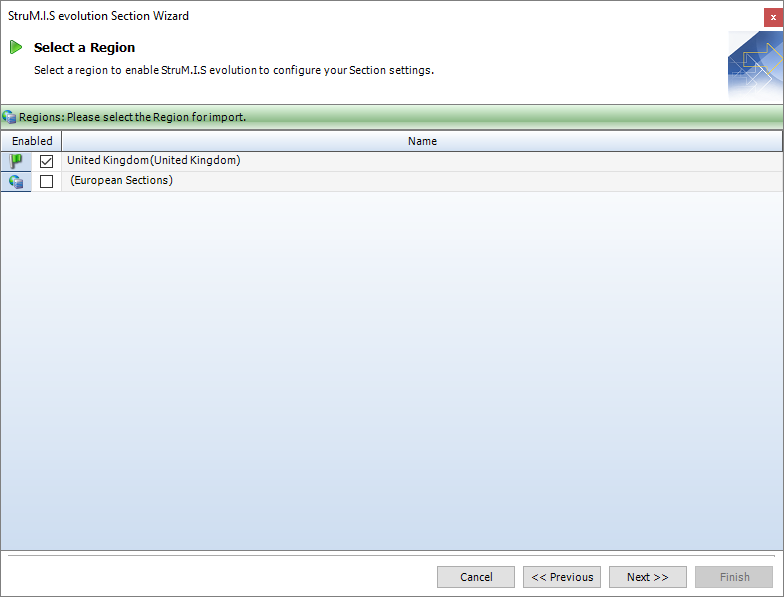The image size is (784, 597).
Task: Select the (European Sections) row name
Action: (x=122, y=180)
